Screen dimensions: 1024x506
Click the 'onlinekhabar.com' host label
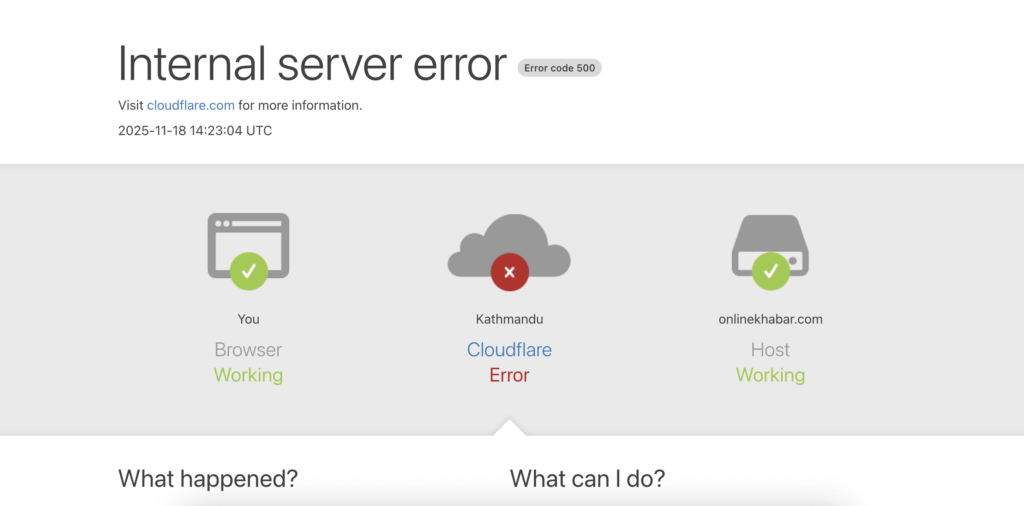[x=771, y=319]
